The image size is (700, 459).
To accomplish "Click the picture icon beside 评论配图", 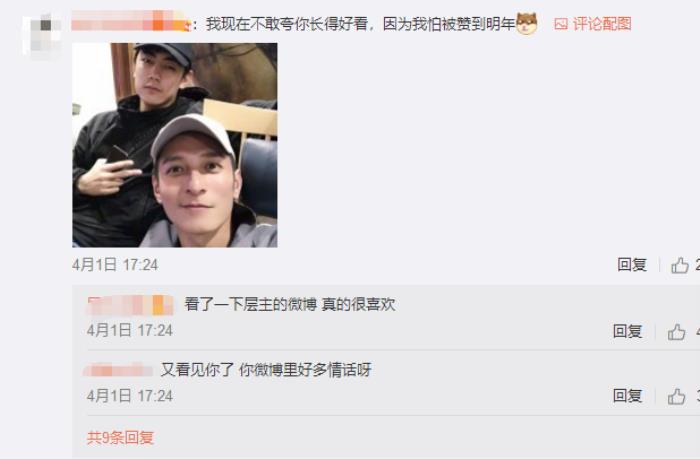I will 561,24.
